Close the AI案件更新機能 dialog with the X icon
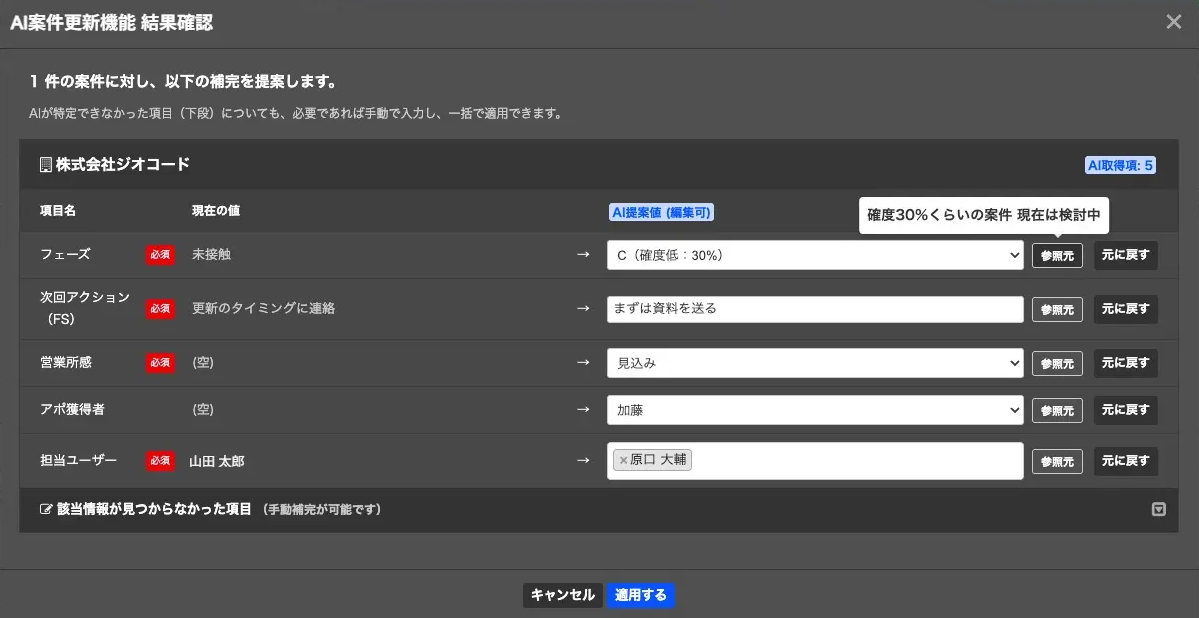This screenshot has width=1199, height=618. click(1173, 22)
